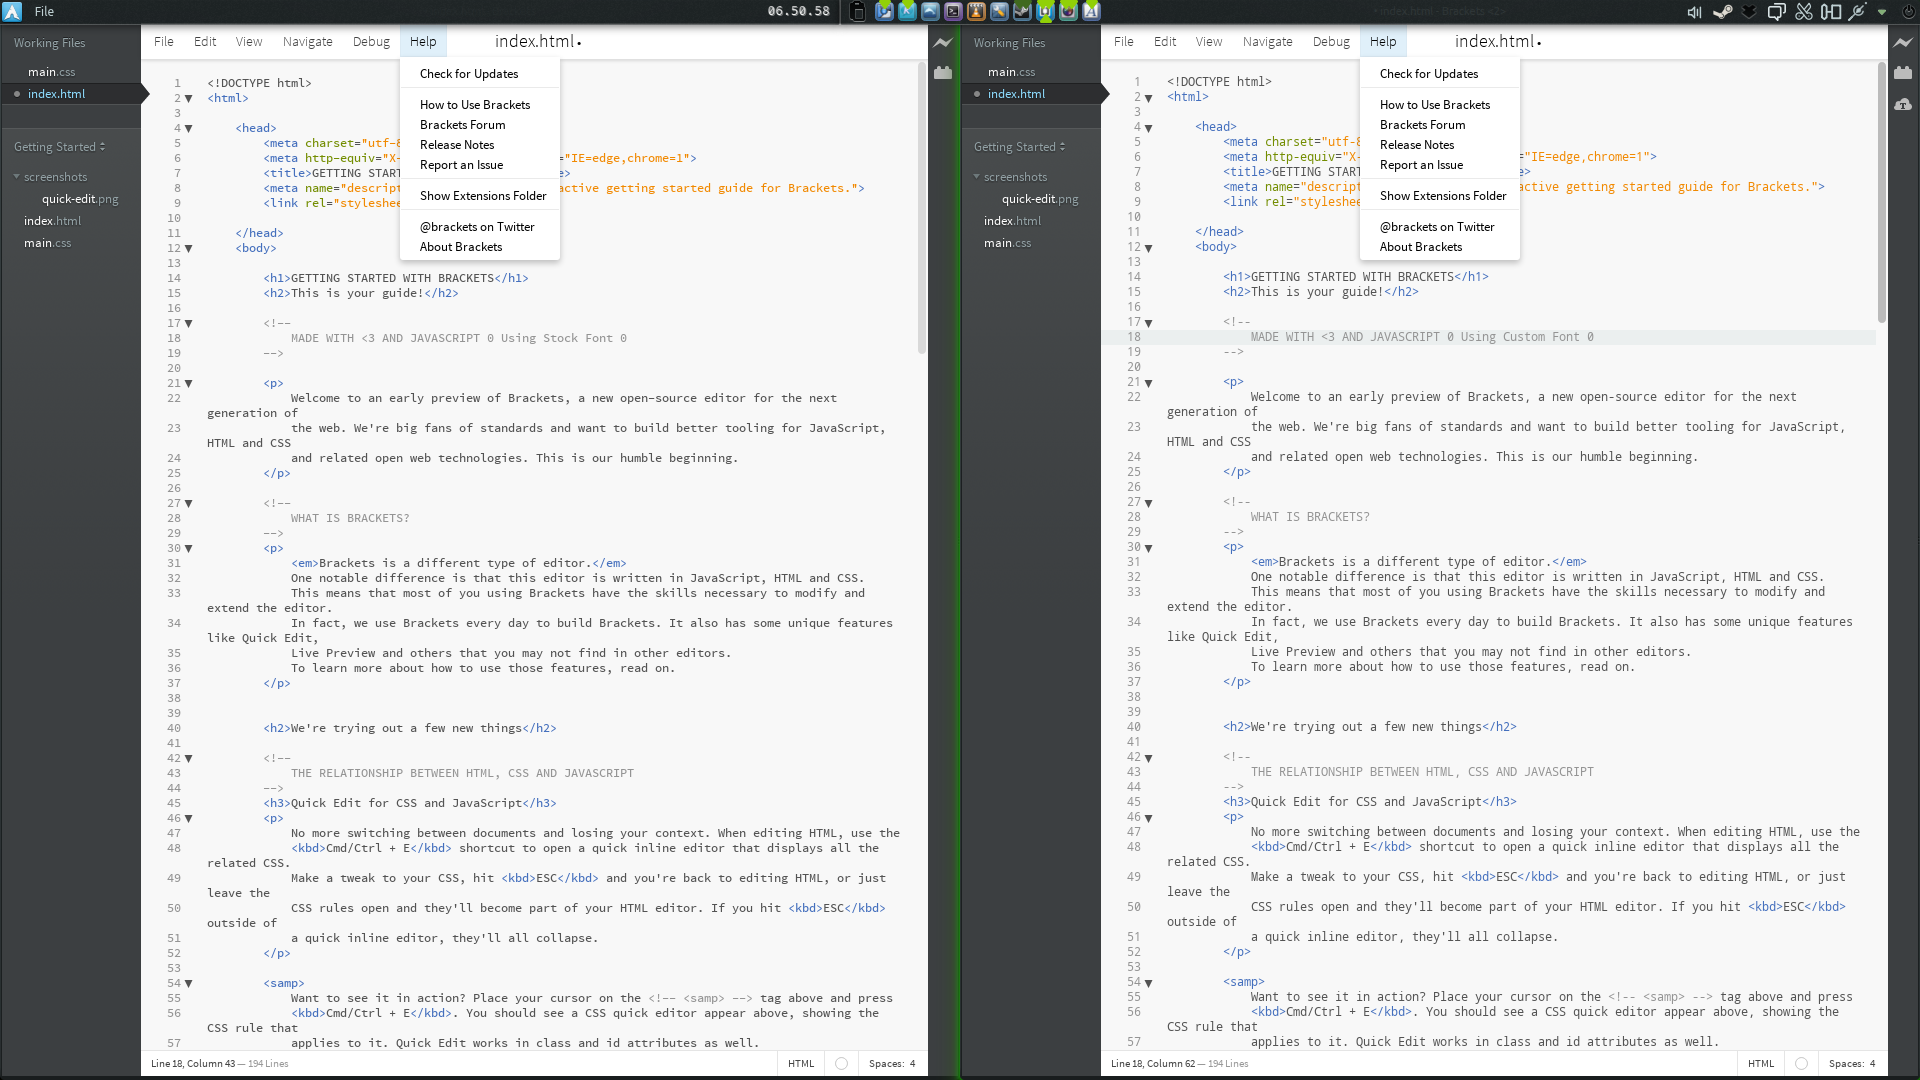Viewport: 1920px width, 1080px height.
Task: Open the Edit menu in the left Brackets window
Action: [x=205, y=42]
